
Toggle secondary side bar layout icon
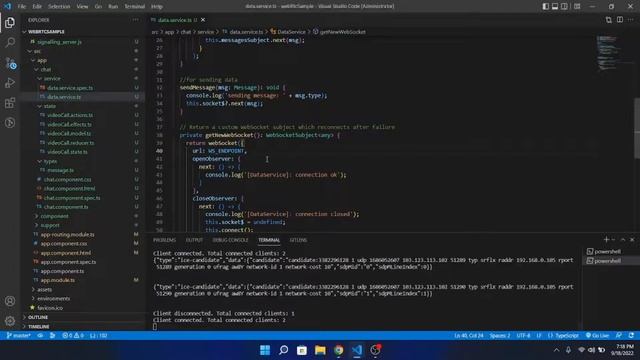(564, 6)
